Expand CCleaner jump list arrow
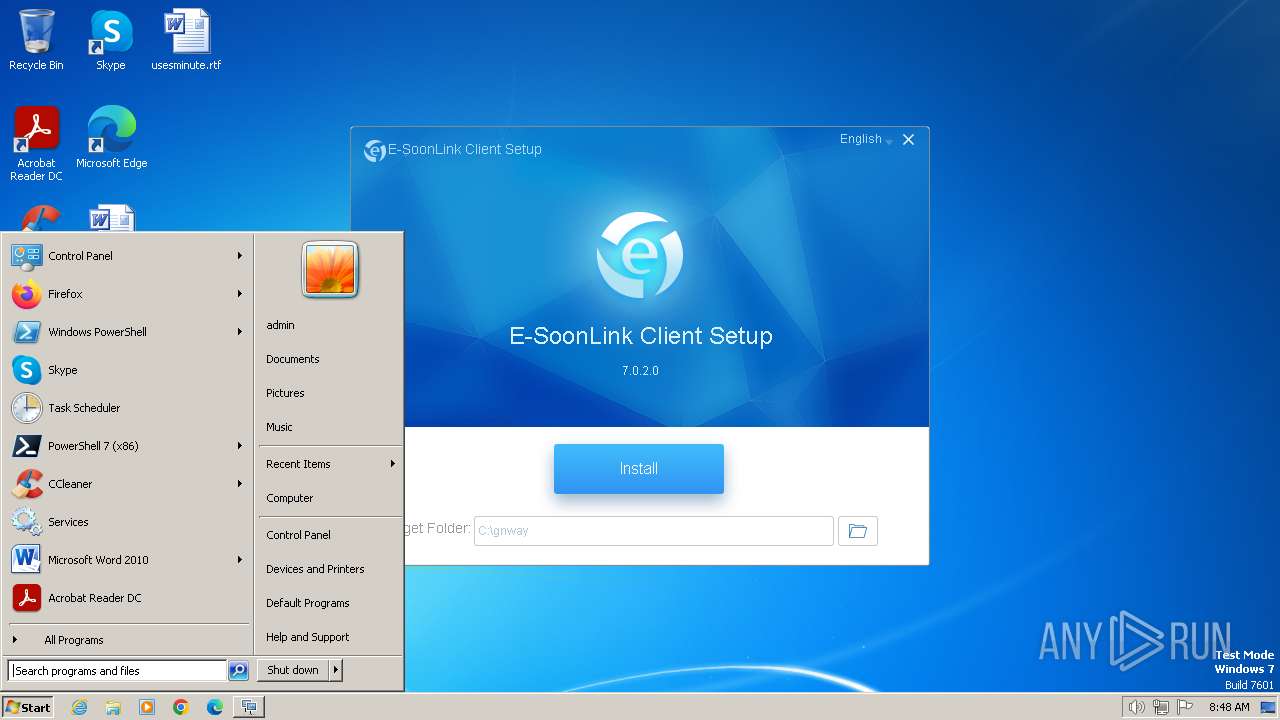Viewport: 1280px width, 720px height. point(240,484)
